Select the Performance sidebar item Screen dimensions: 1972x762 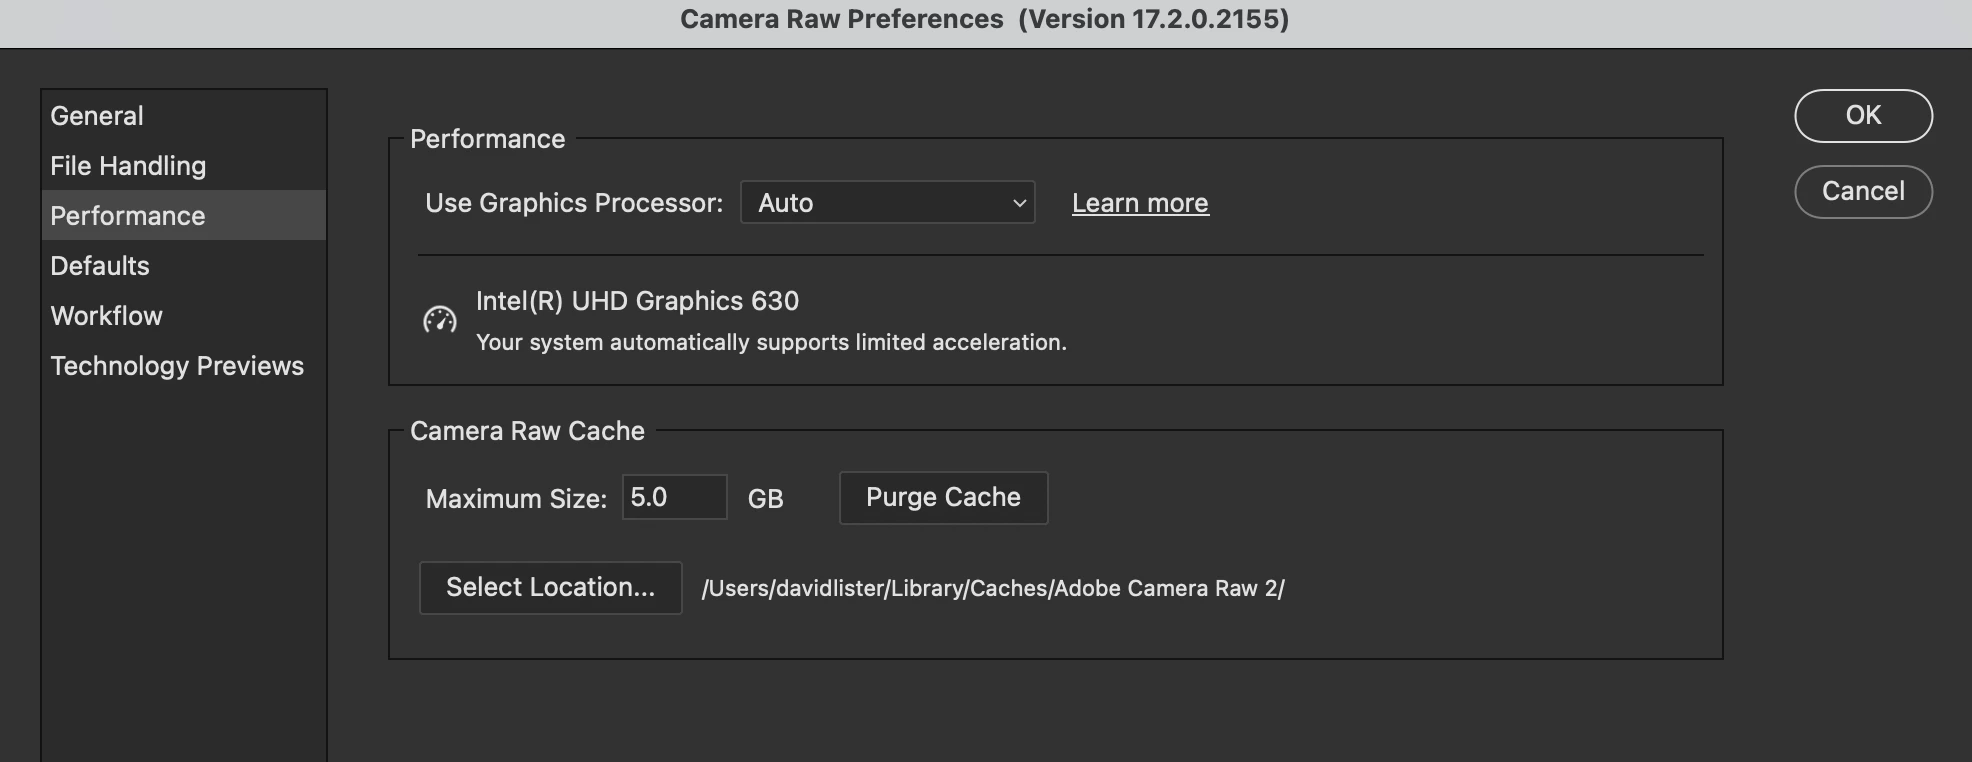128,216
